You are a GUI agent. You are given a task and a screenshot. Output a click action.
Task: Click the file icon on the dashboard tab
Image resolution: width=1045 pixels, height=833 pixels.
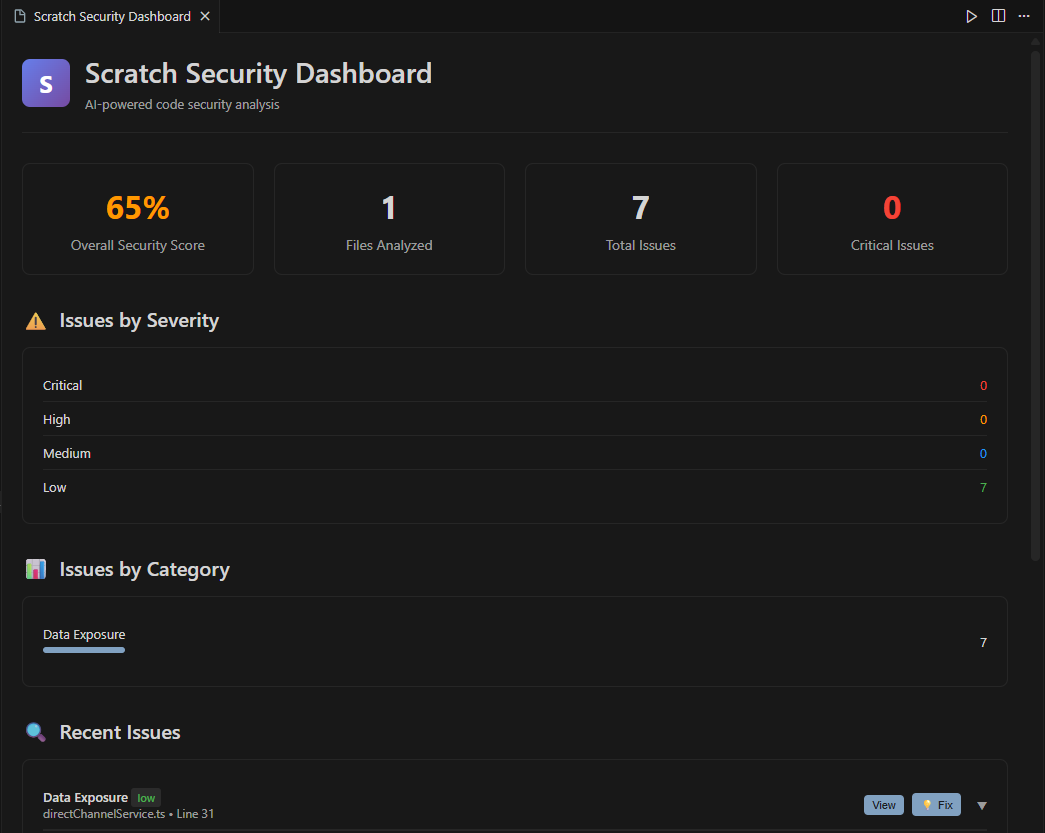coord(20,16)
